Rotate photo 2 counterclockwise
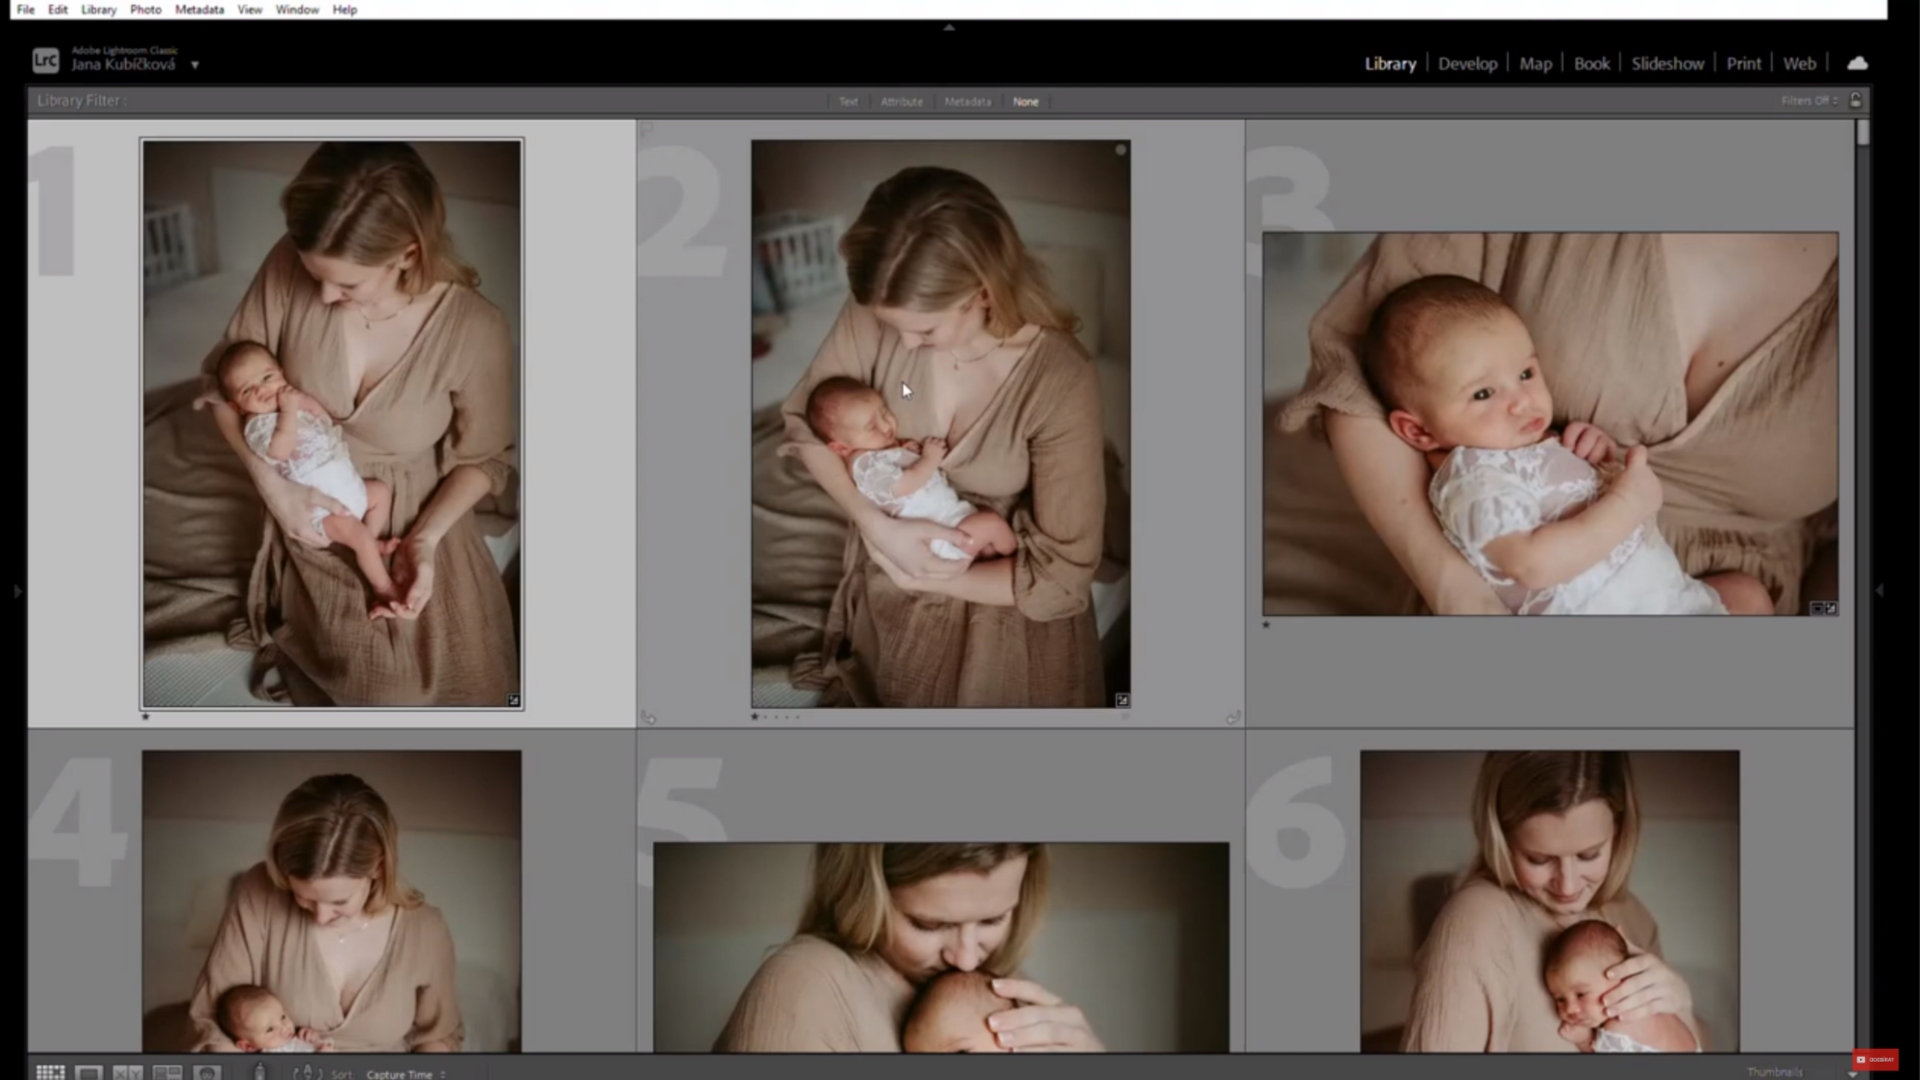Image resolution: width=1920 pixels, height=1080 pixels. (x=648, y=717)
